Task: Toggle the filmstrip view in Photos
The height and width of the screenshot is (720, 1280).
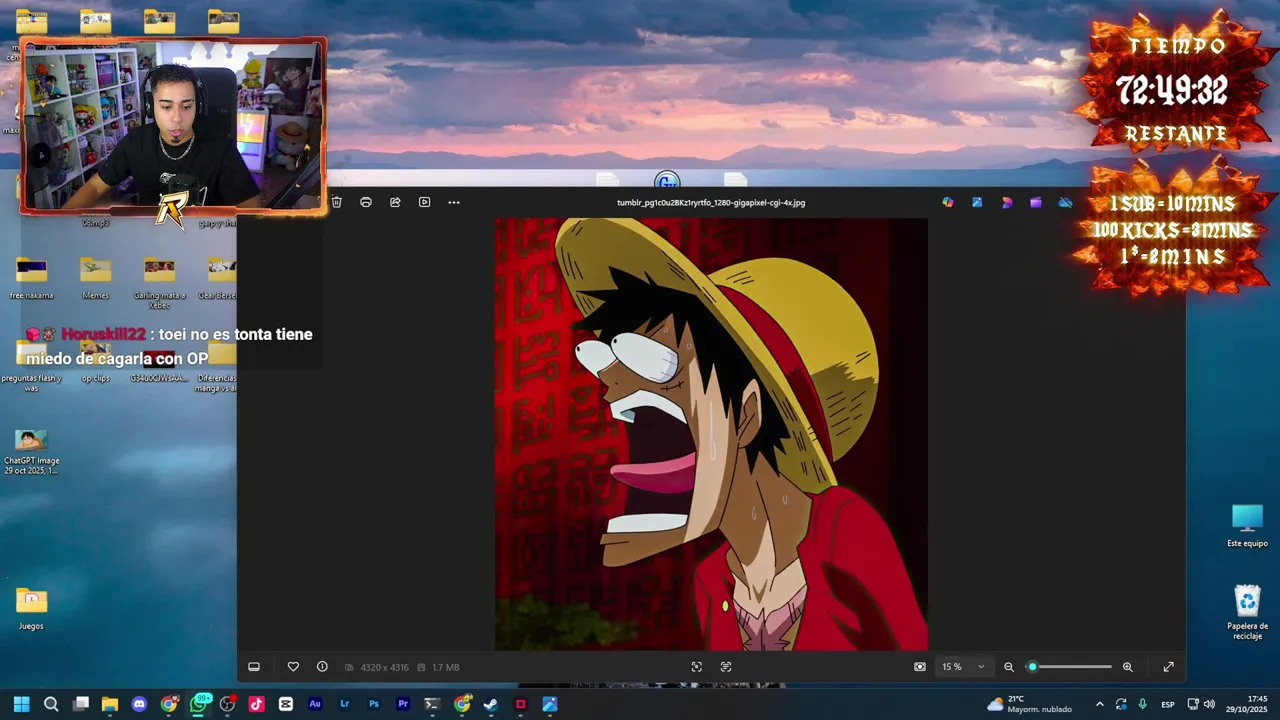Action: pyautogui.click(x=254, y=667)
